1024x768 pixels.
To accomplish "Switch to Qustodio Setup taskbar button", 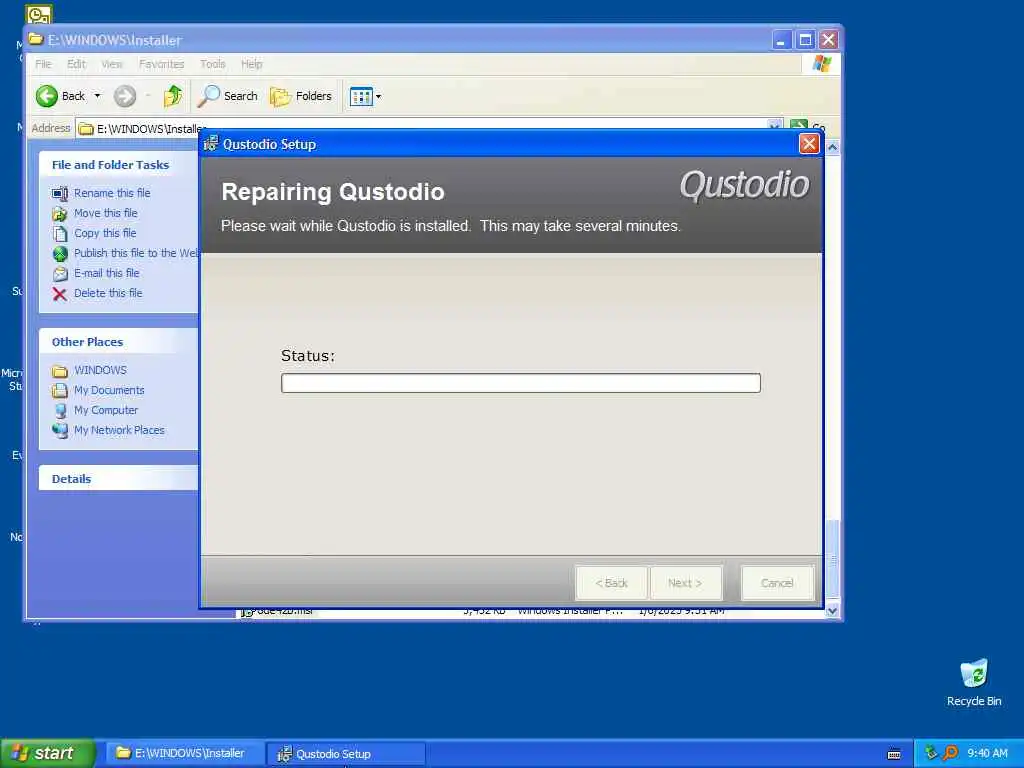I will [346, 754].
